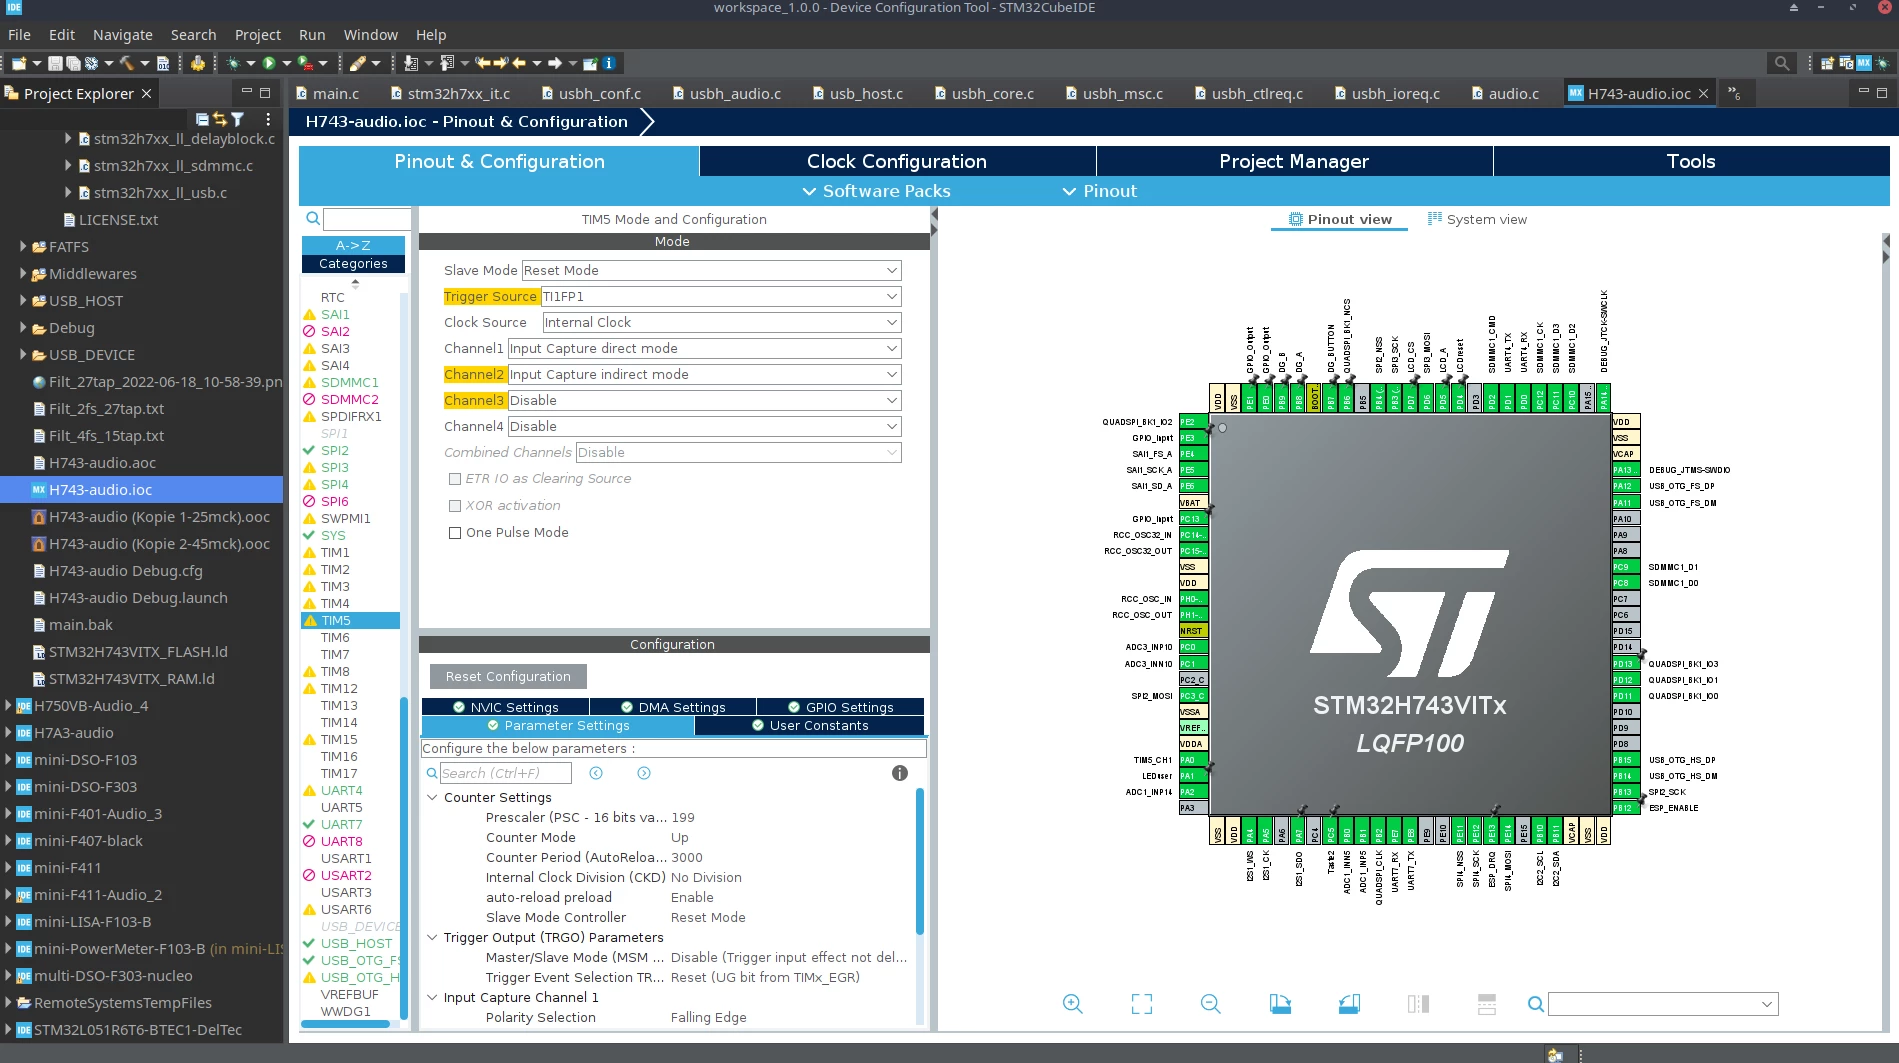Open User Constants tab
Image resolution: width=1899 pixels, height=1063 pixels.
(809, 726)
